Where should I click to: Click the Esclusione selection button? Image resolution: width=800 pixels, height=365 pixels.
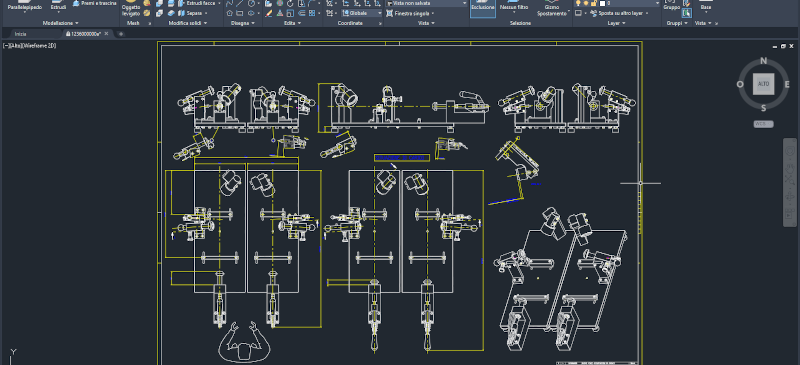(x=483, y=9)
